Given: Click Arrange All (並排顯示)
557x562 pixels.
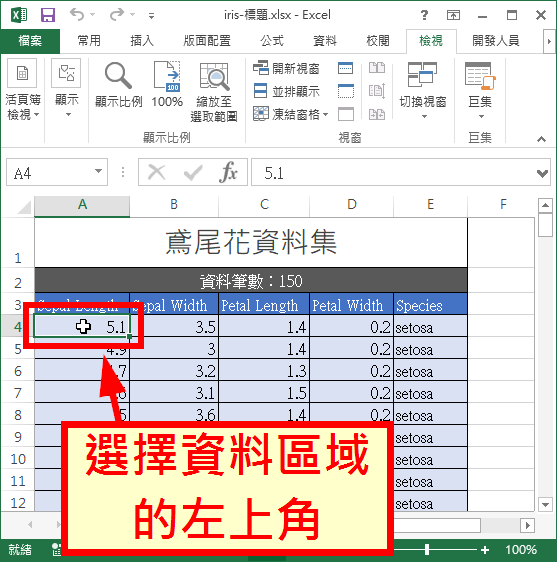Looking at the screenshot, I should 286,91.
